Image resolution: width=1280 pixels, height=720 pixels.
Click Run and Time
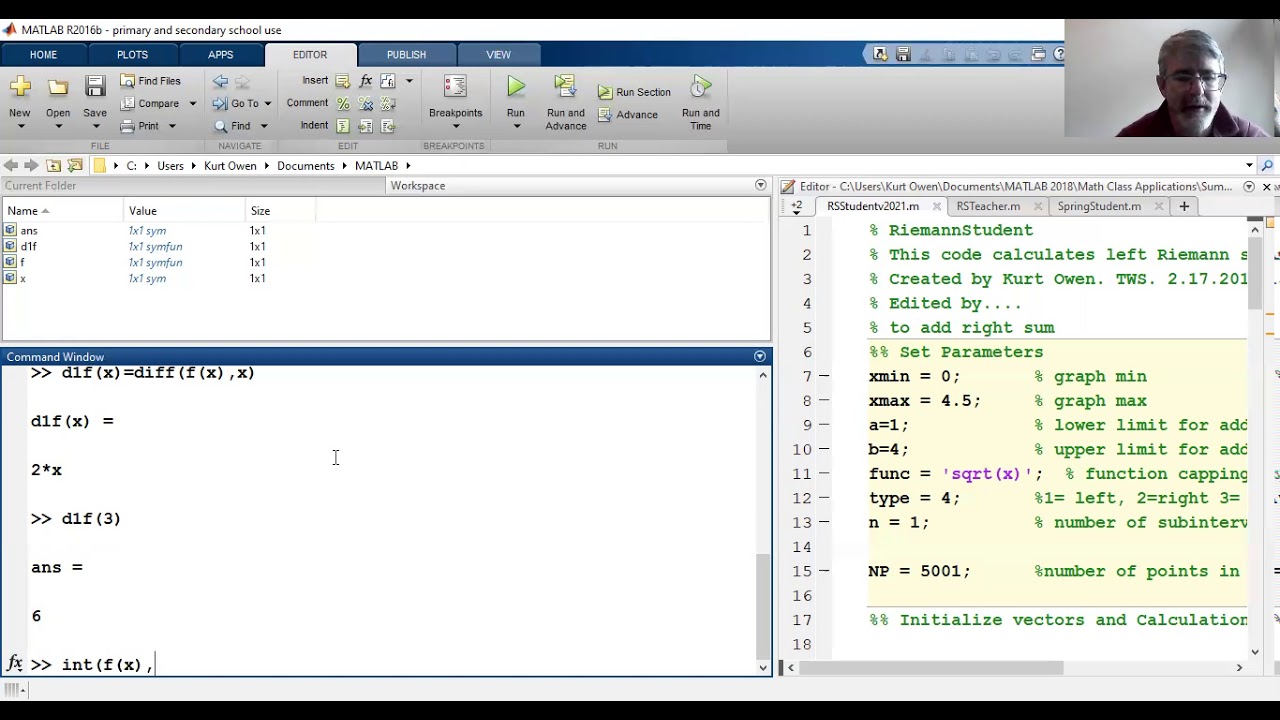(x=700, y=103)
